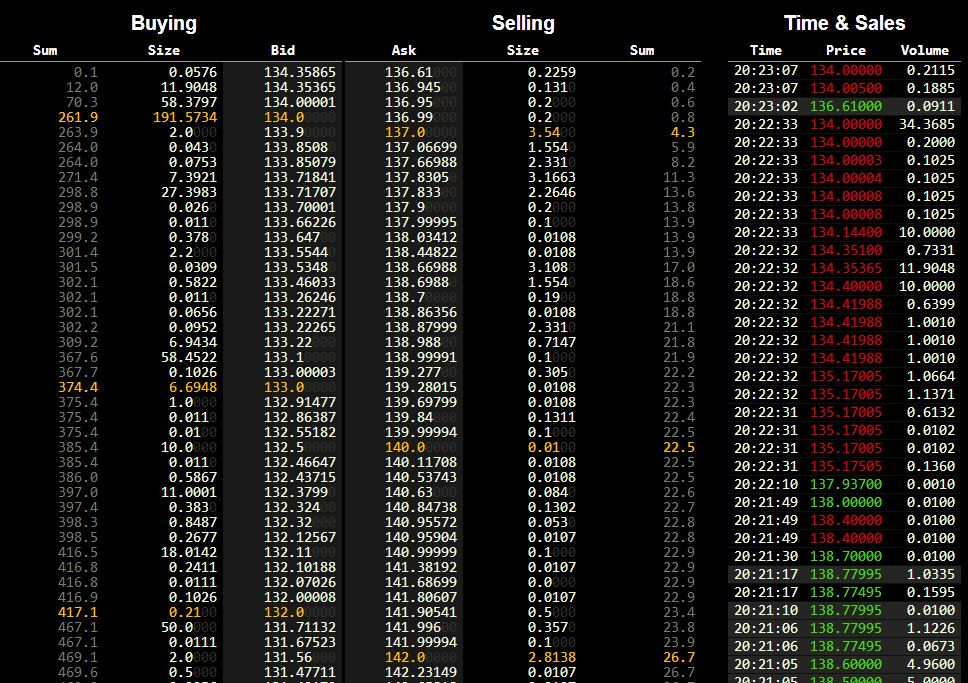Click trade price 135.17505
Screen dimensions: 968x683
click(x=846, y=466)
